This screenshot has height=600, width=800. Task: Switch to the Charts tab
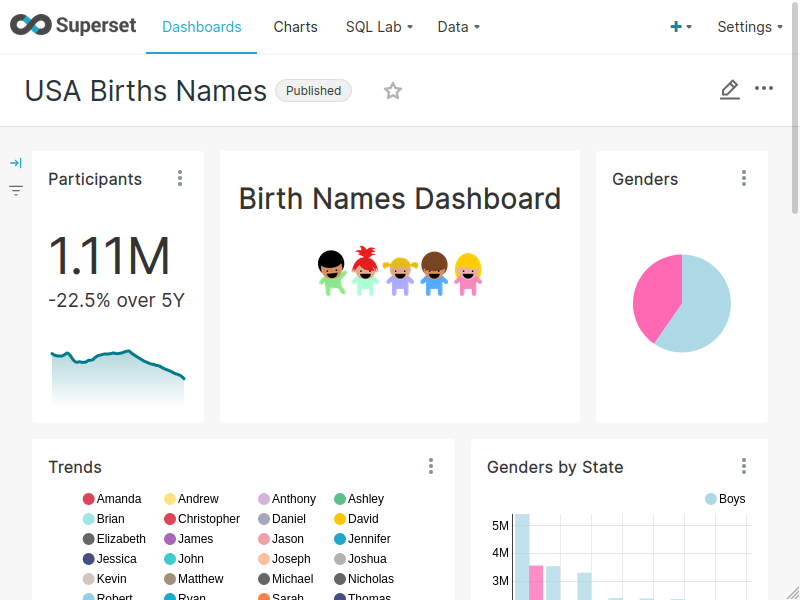295,27
